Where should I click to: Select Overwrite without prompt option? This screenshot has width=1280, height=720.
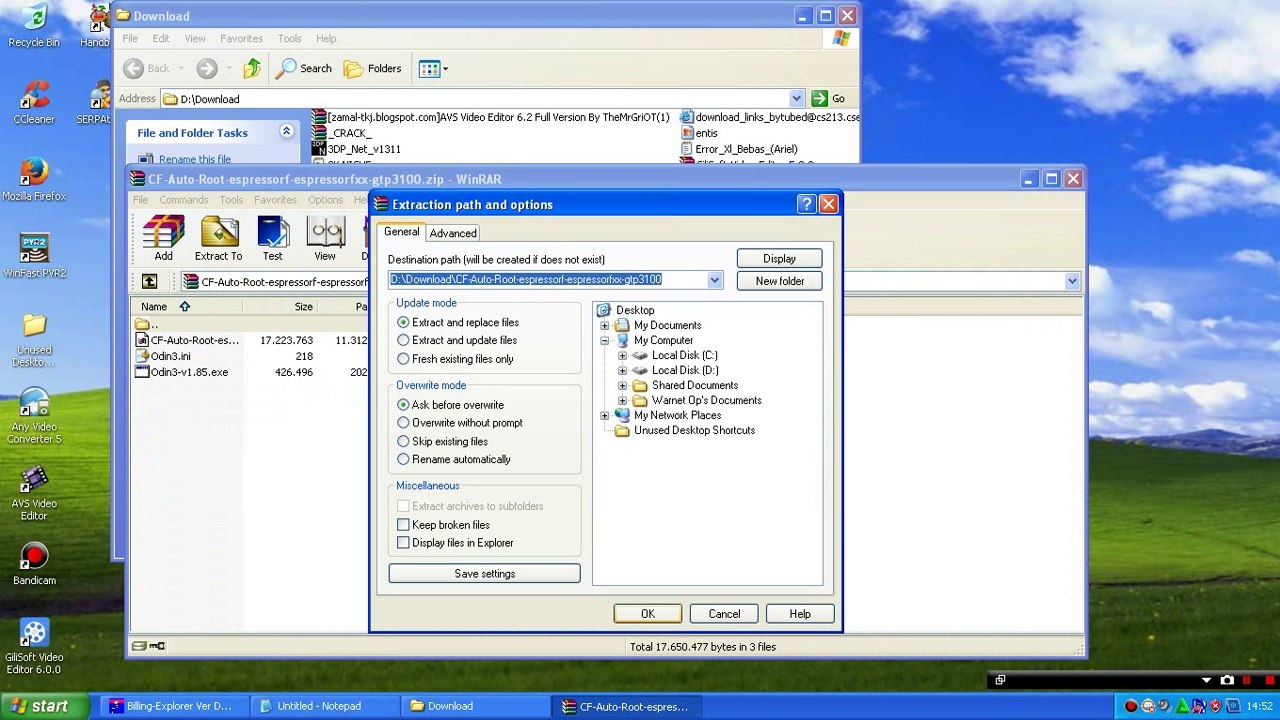460,423
